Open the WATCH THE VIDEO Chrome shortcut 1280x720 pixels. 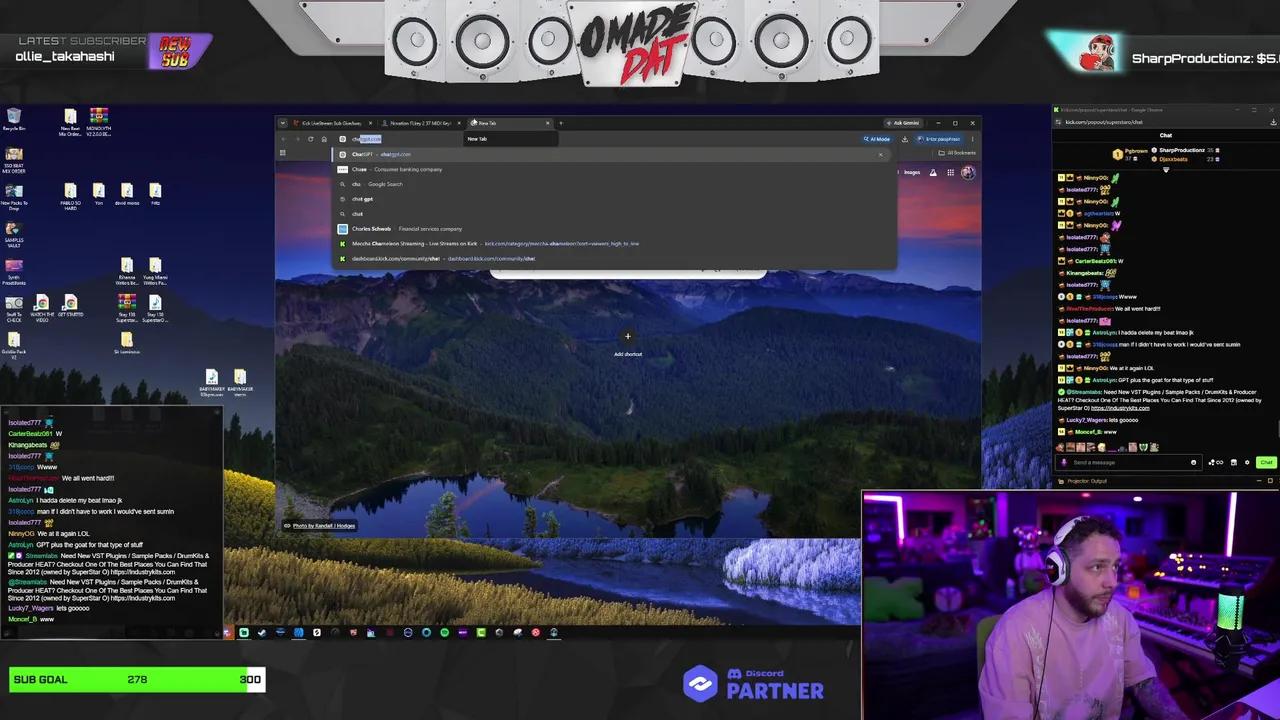click(42, 308)
